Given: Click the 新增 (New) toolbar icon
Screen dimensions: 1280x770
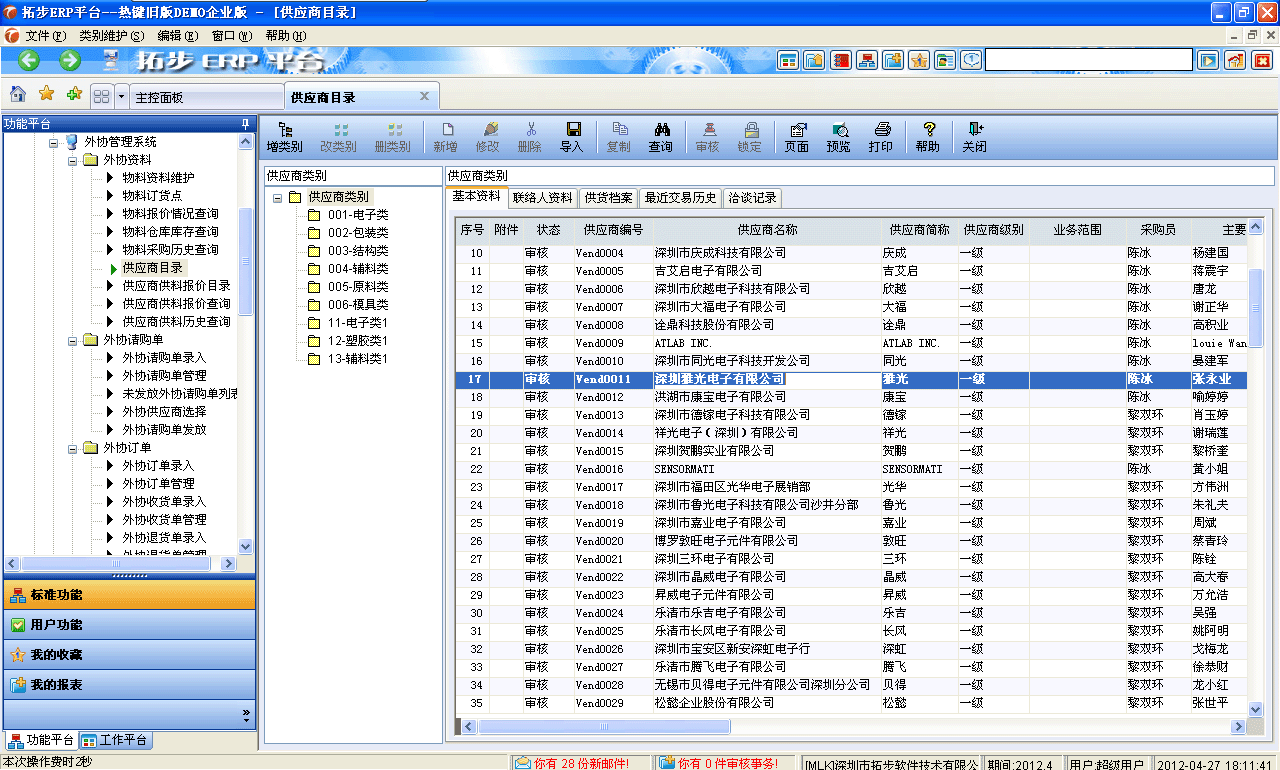Looking at the screenshot, I should coord(446,135).
